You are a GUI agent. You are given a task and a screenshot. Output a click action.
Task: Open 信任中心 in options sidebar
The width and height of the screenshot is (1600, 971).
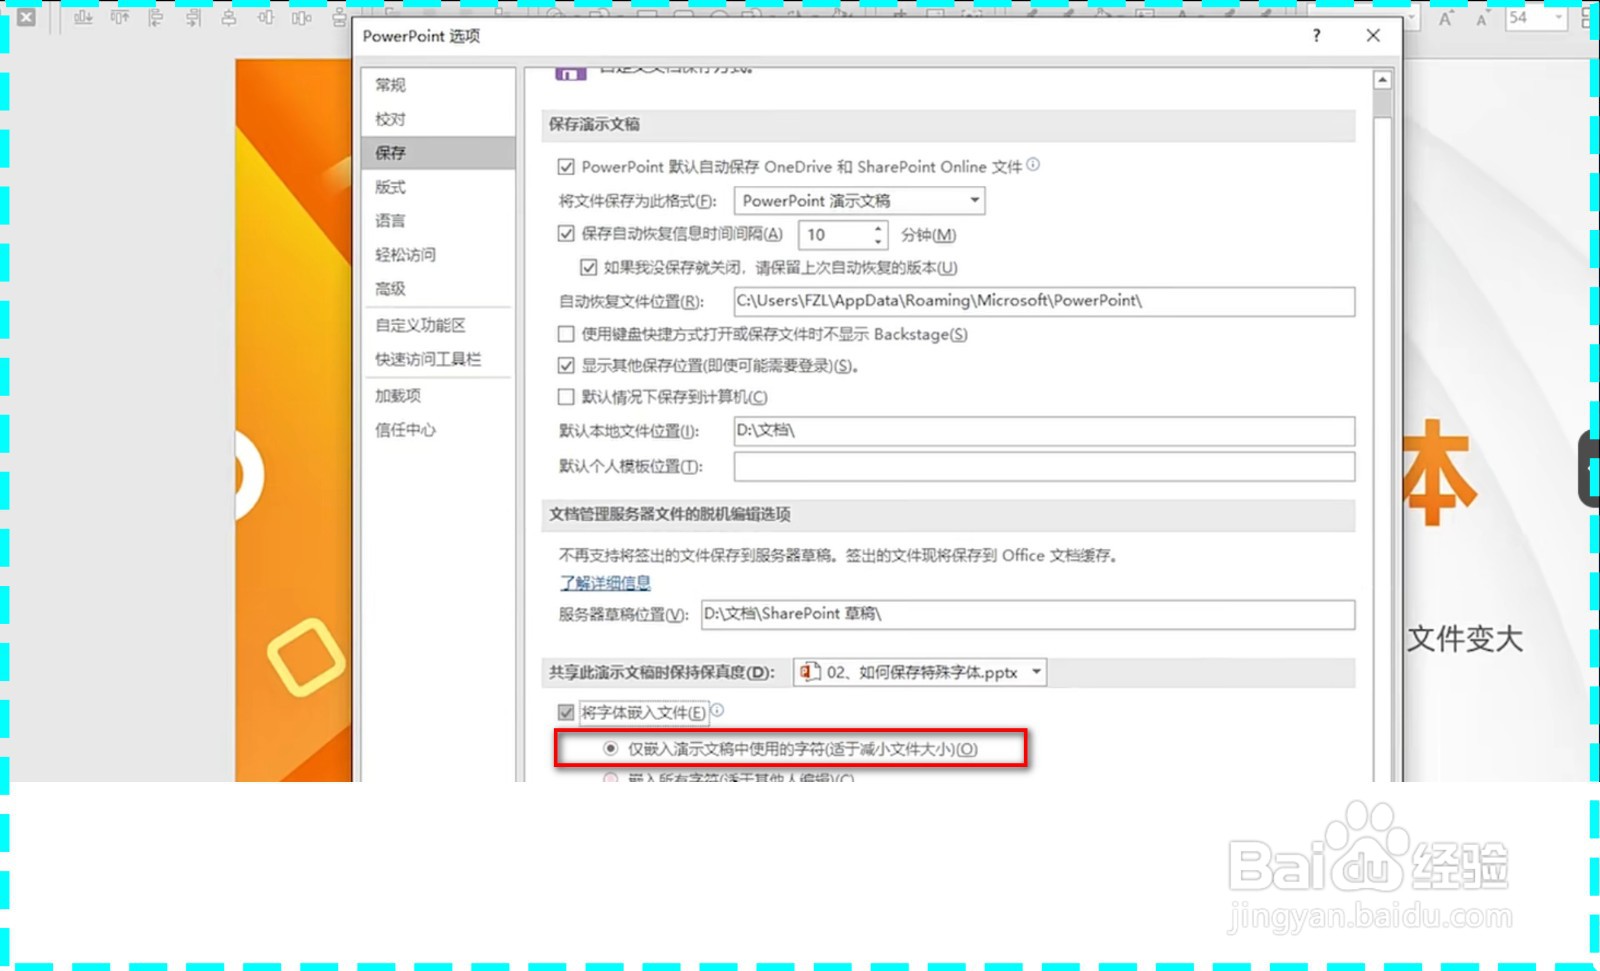(438, 430)
